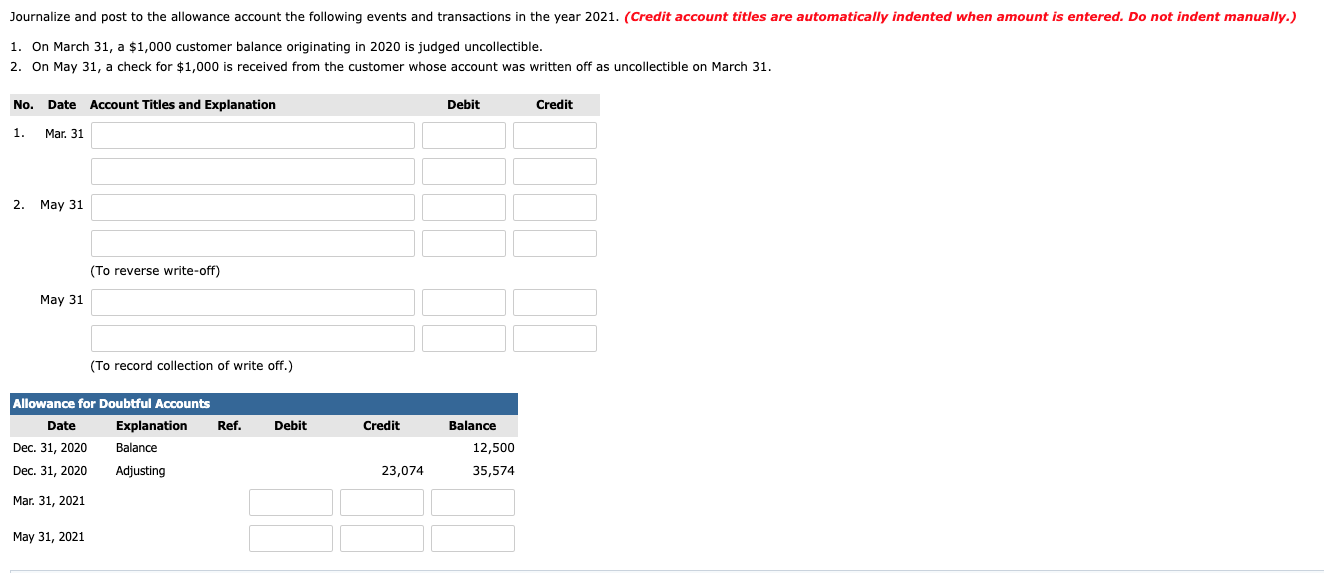Click account title field above 'To reverse write-off'
Screen dimensions: 1324x573
[x=253, y=243]
